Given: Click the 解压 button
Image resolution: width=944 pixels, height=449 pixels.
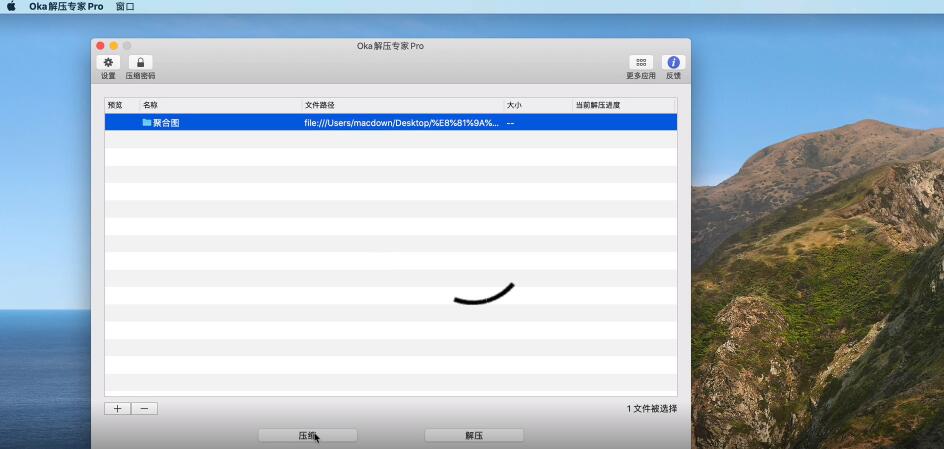Looking at the screenshot, I should 474,435.
